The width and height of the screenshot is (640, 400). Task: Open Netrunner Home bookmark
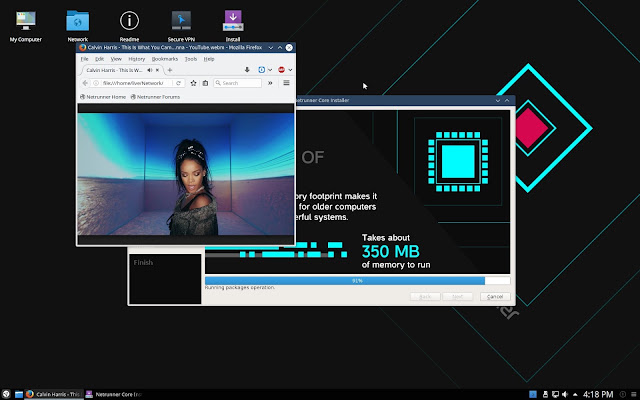103,97
